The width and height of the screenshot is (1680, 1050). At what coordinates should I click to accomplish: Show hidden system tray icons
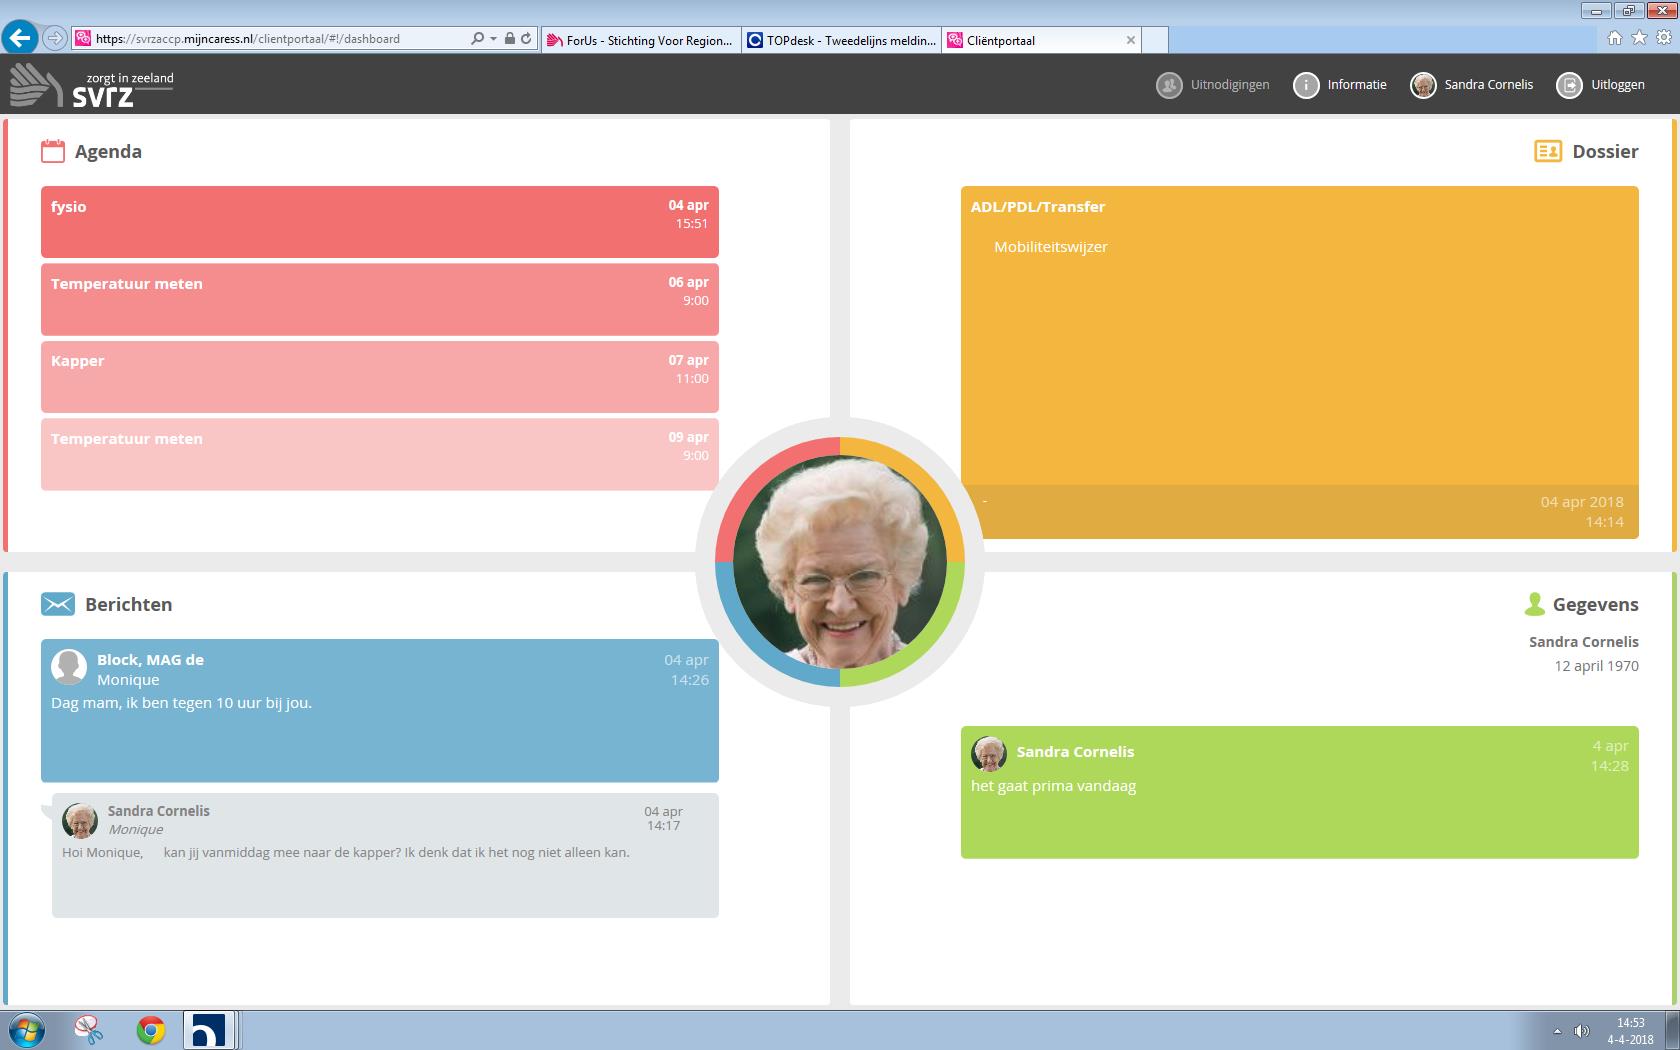tap(1556, 1031)
